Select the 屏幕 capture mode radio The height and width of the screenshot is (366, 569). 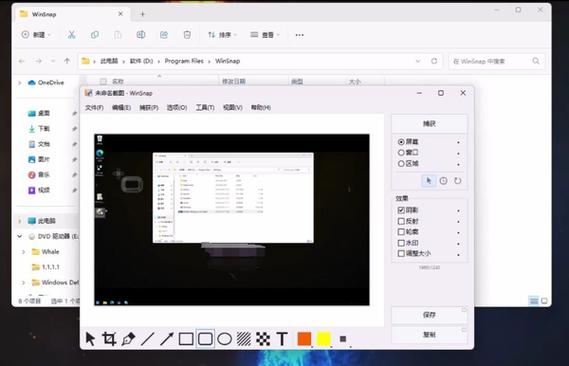click(401, 142)
